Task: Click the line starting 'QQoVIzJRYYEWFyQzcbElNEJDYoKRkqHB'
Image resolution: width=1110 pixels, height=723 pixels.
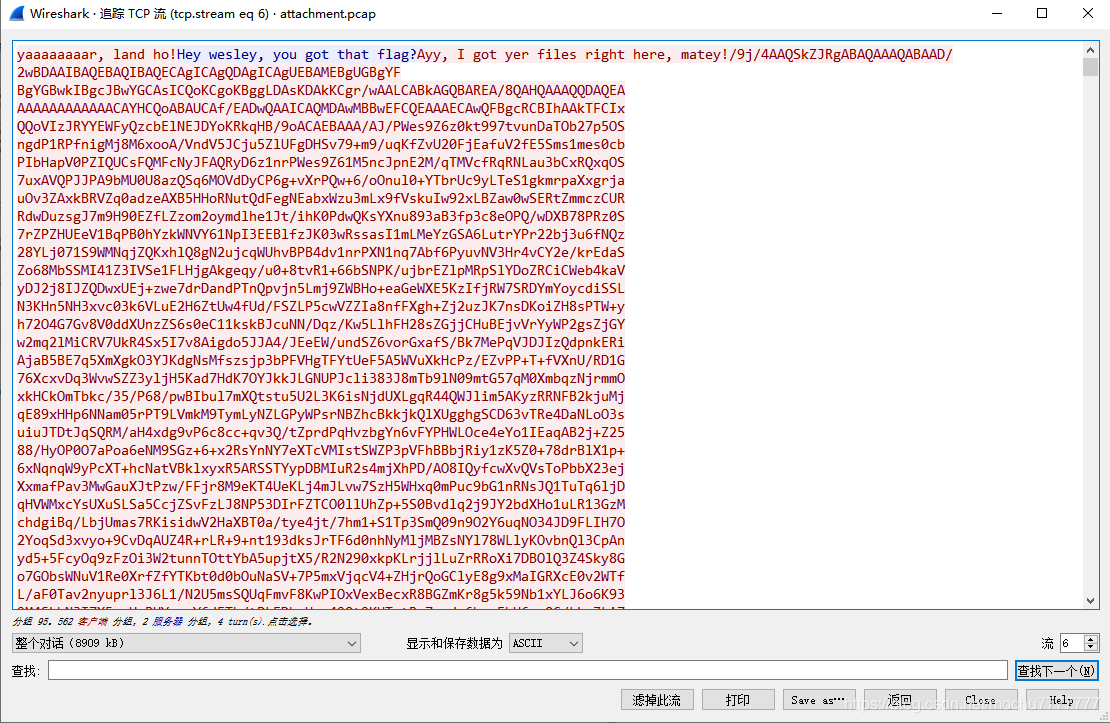Action: (321, 126)
